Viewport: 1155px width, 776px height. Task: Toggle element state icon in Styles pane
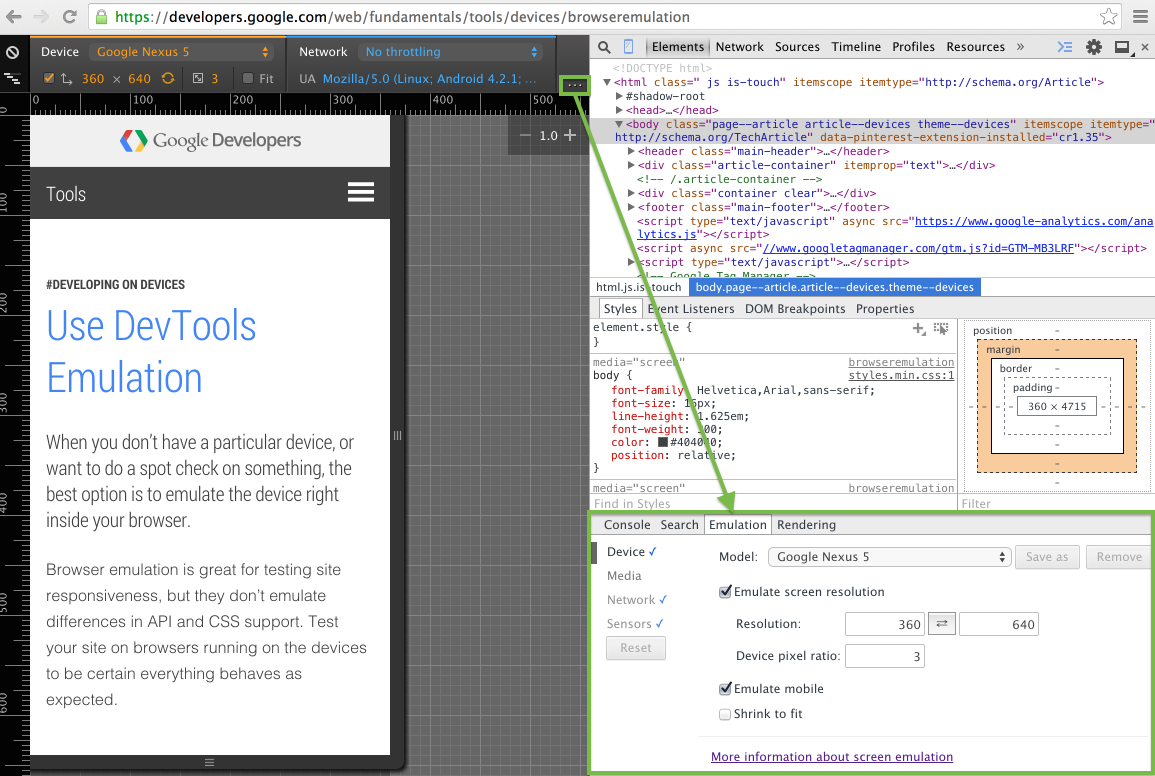(941, 329)
